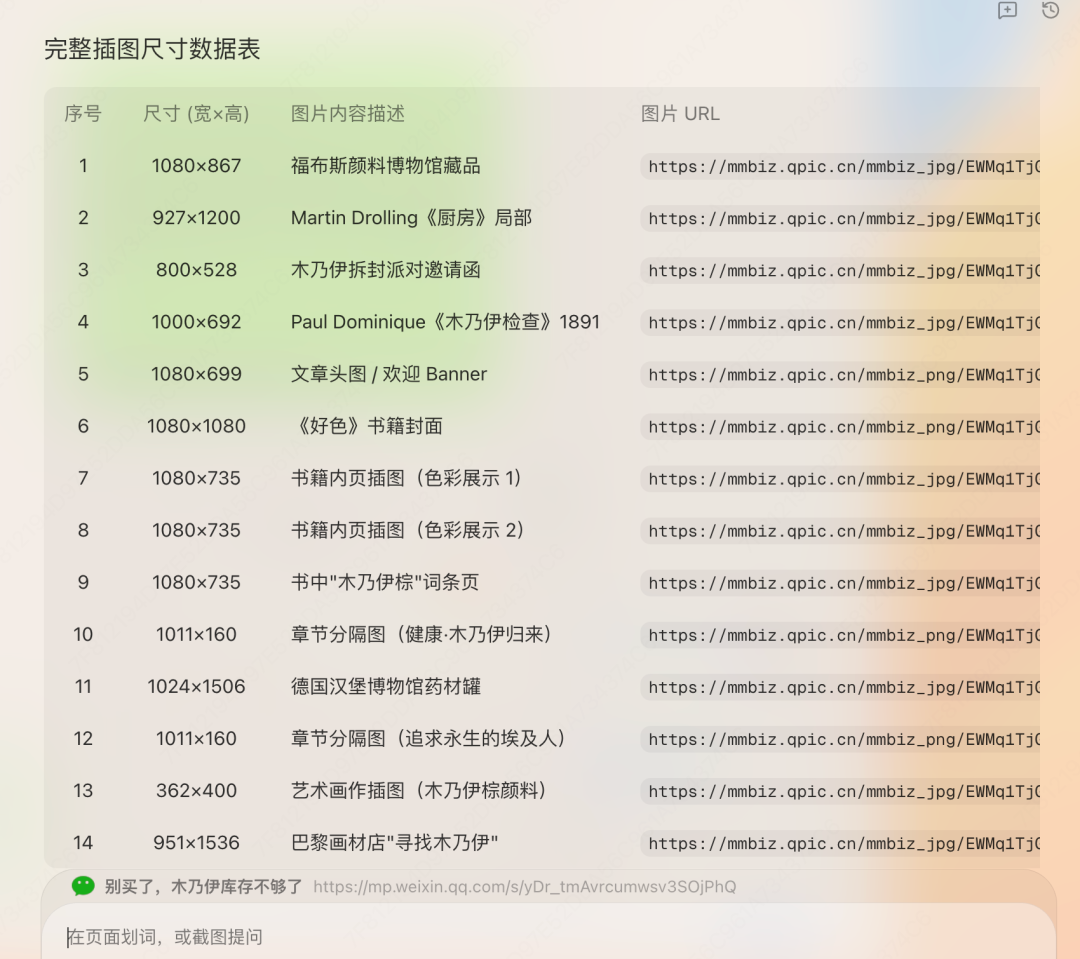Click the green WeChat icon beside the article title

(83, 886)
